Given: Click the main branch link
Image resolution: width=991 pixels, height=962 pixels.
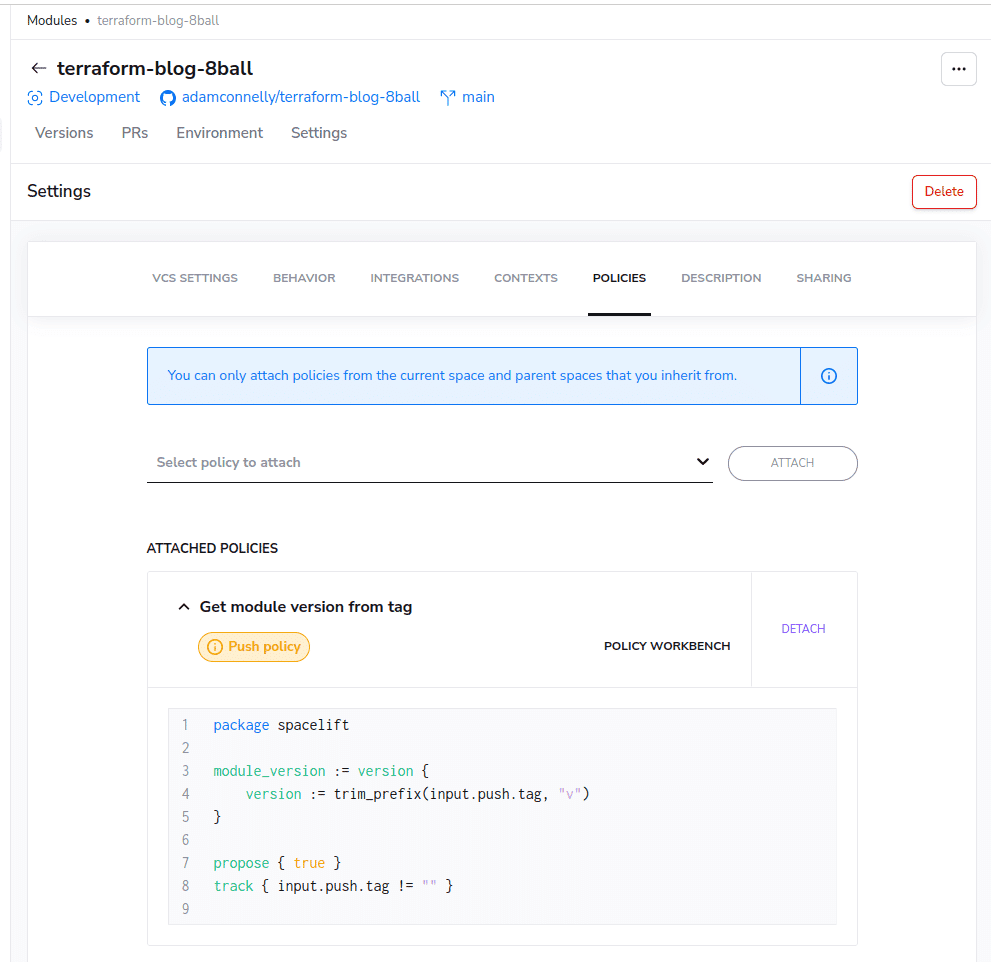Looking at the screenshot, I should point(478,97).
